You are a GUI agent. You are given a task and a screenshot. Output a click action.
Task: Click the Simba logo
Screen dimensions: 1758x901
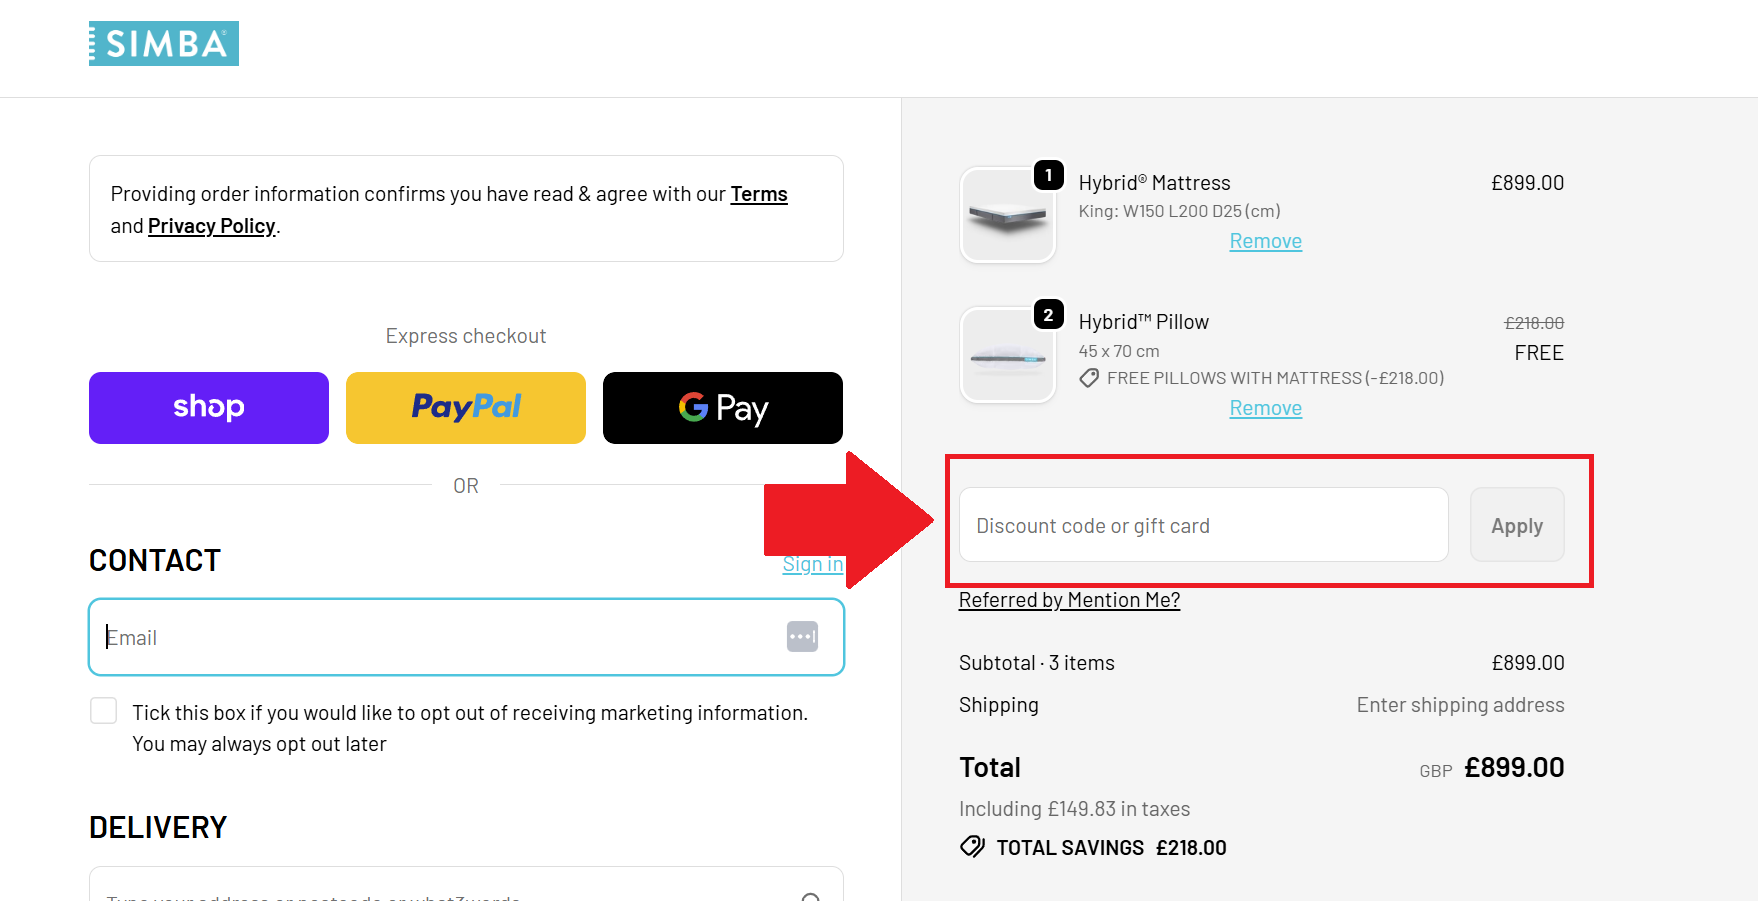[x=164, y=44]
